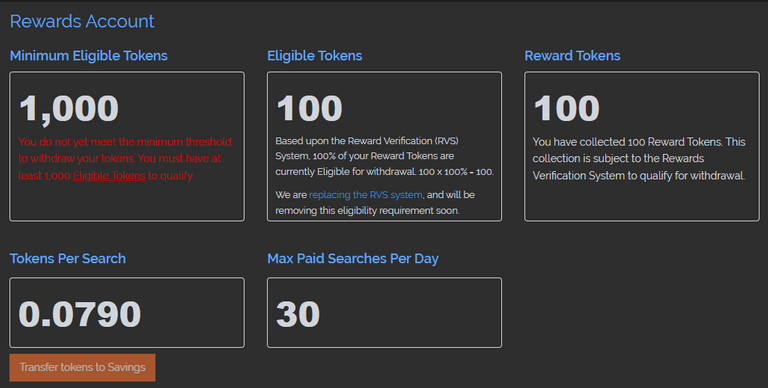Click the Reward Tokens section heading

pos(572,56)
